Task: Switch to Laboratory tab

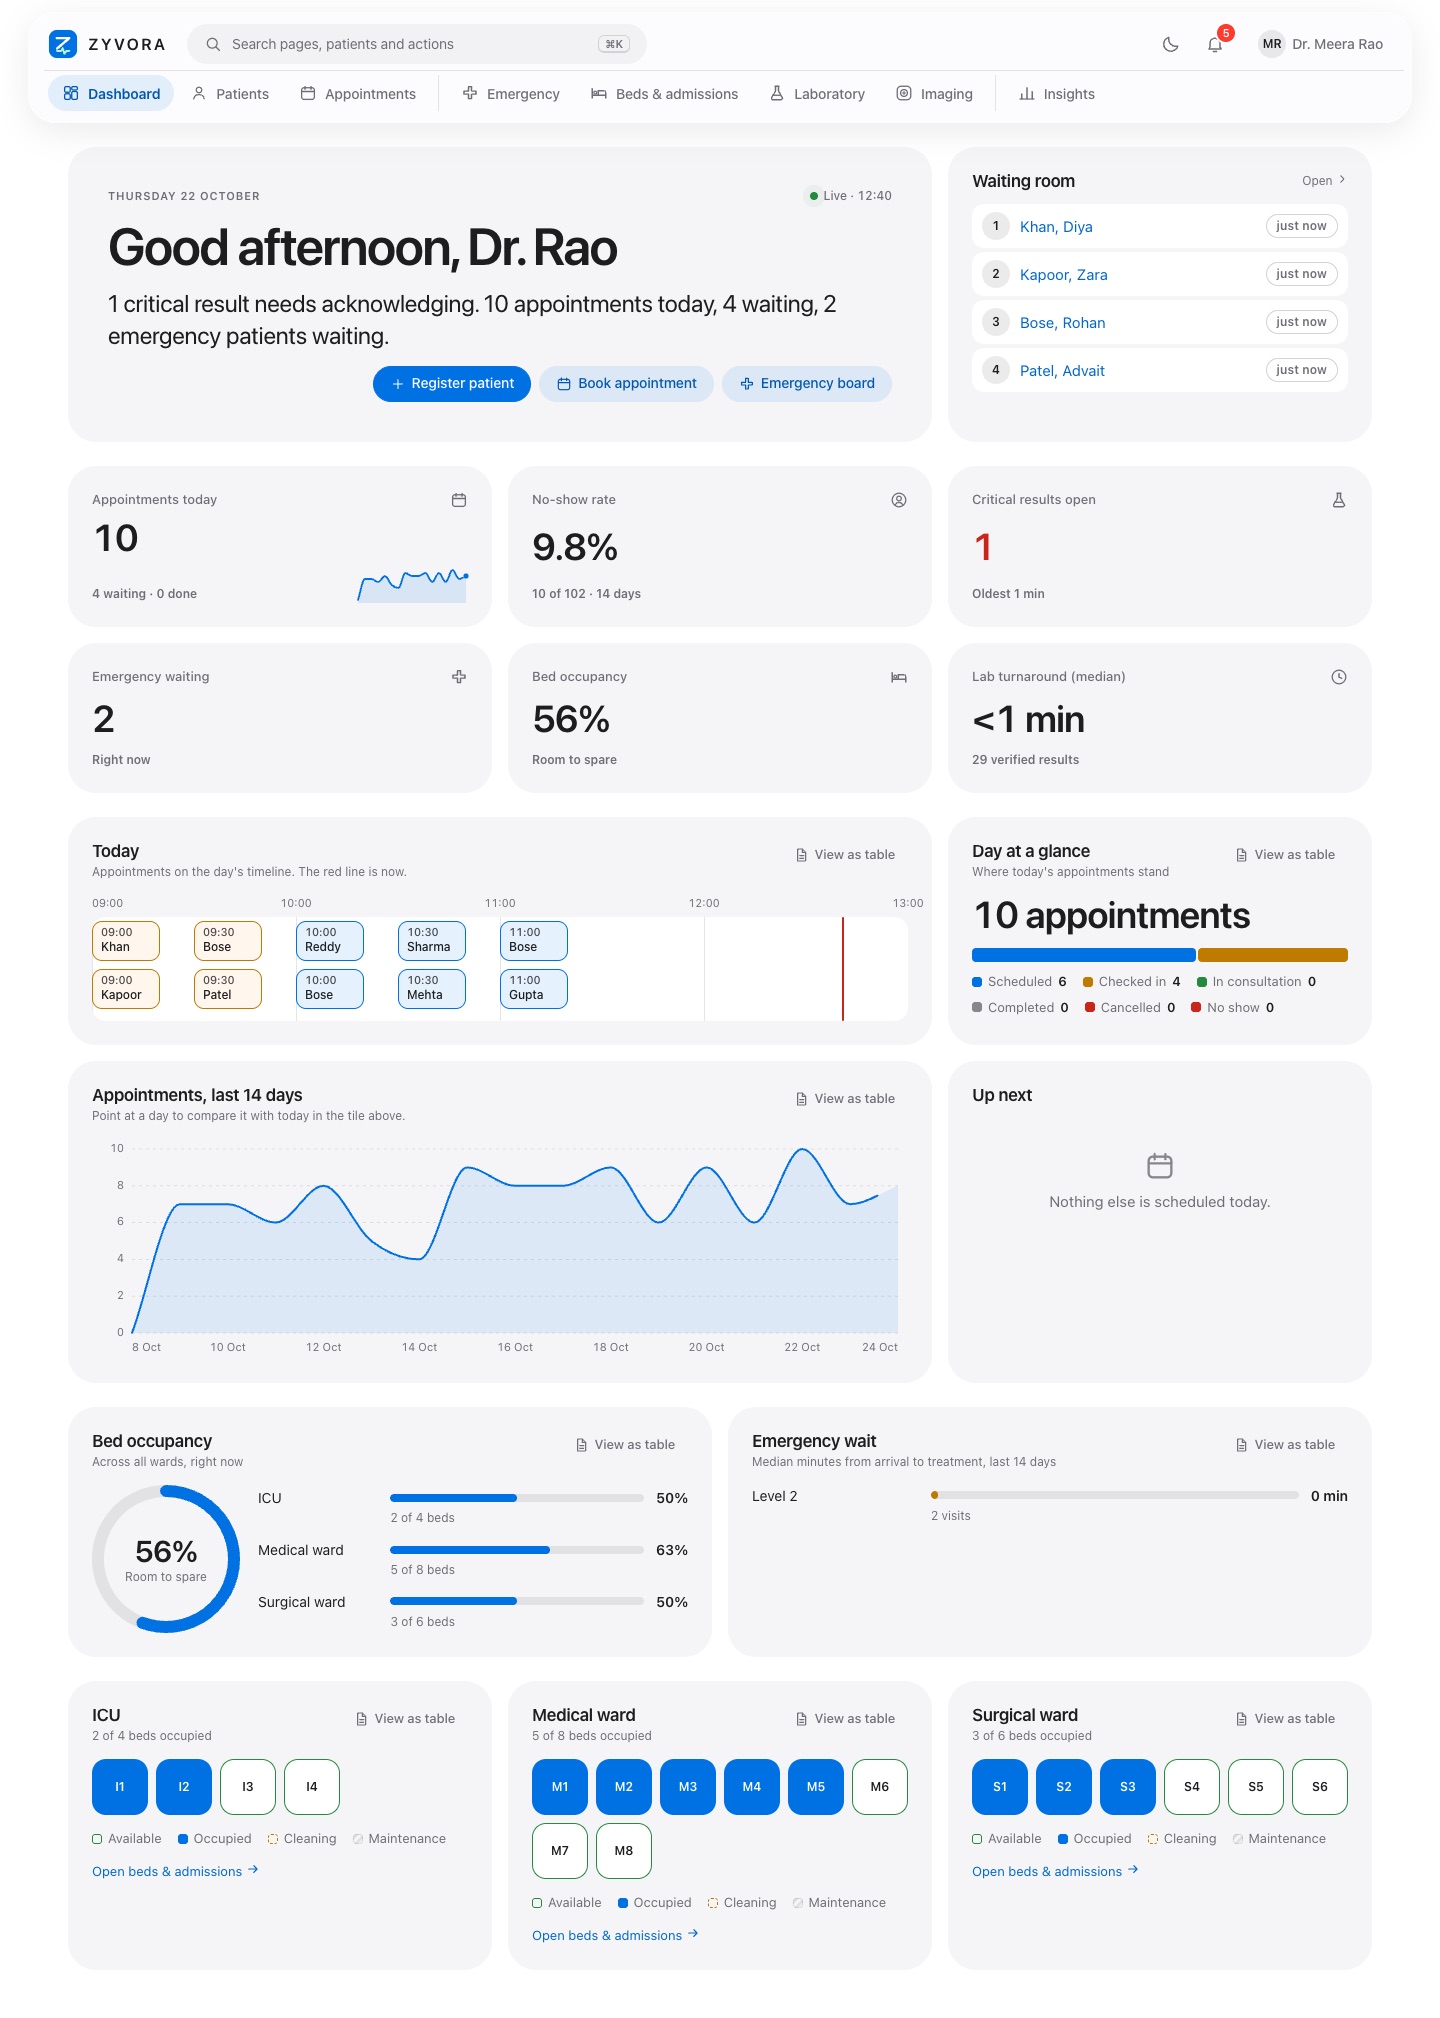Action: tap(817, 94)
